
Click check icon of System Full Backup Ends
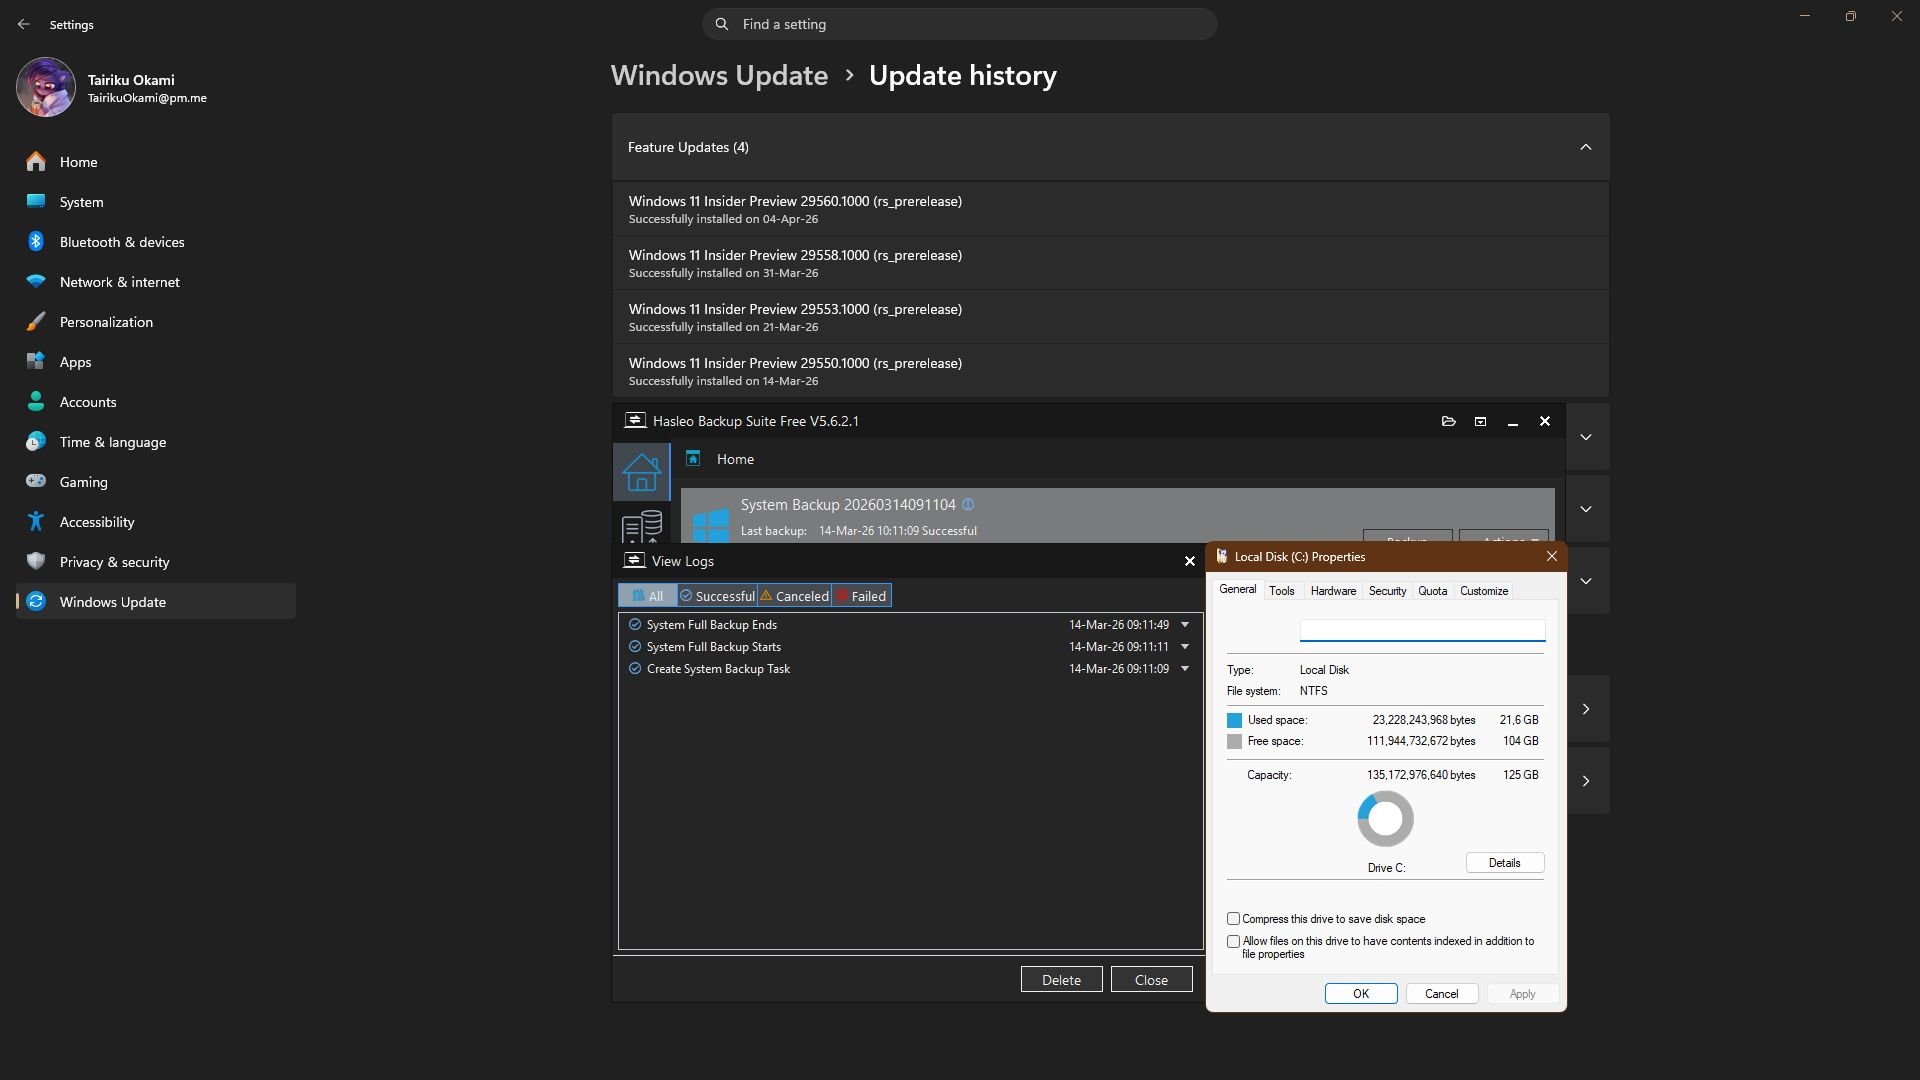(x=635, y=625)
